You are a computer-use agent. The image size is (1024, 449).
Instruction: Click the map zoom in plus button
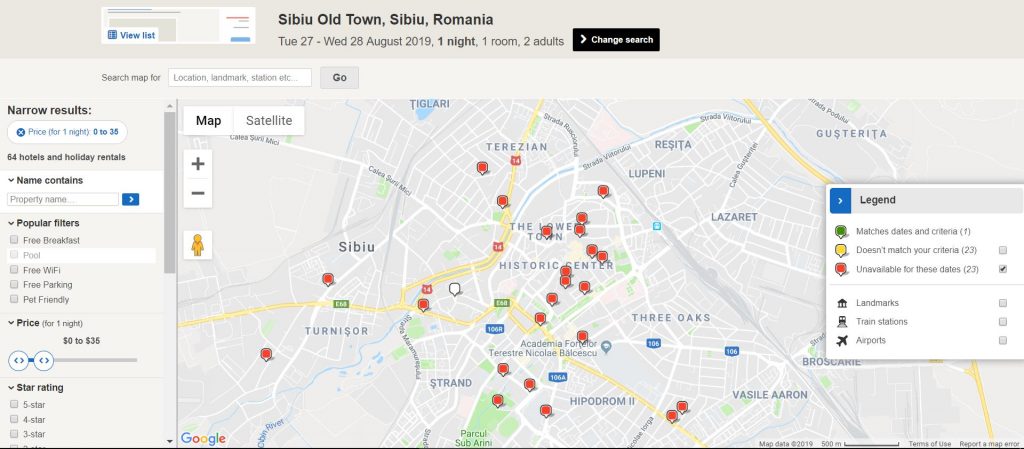[198, 164]
